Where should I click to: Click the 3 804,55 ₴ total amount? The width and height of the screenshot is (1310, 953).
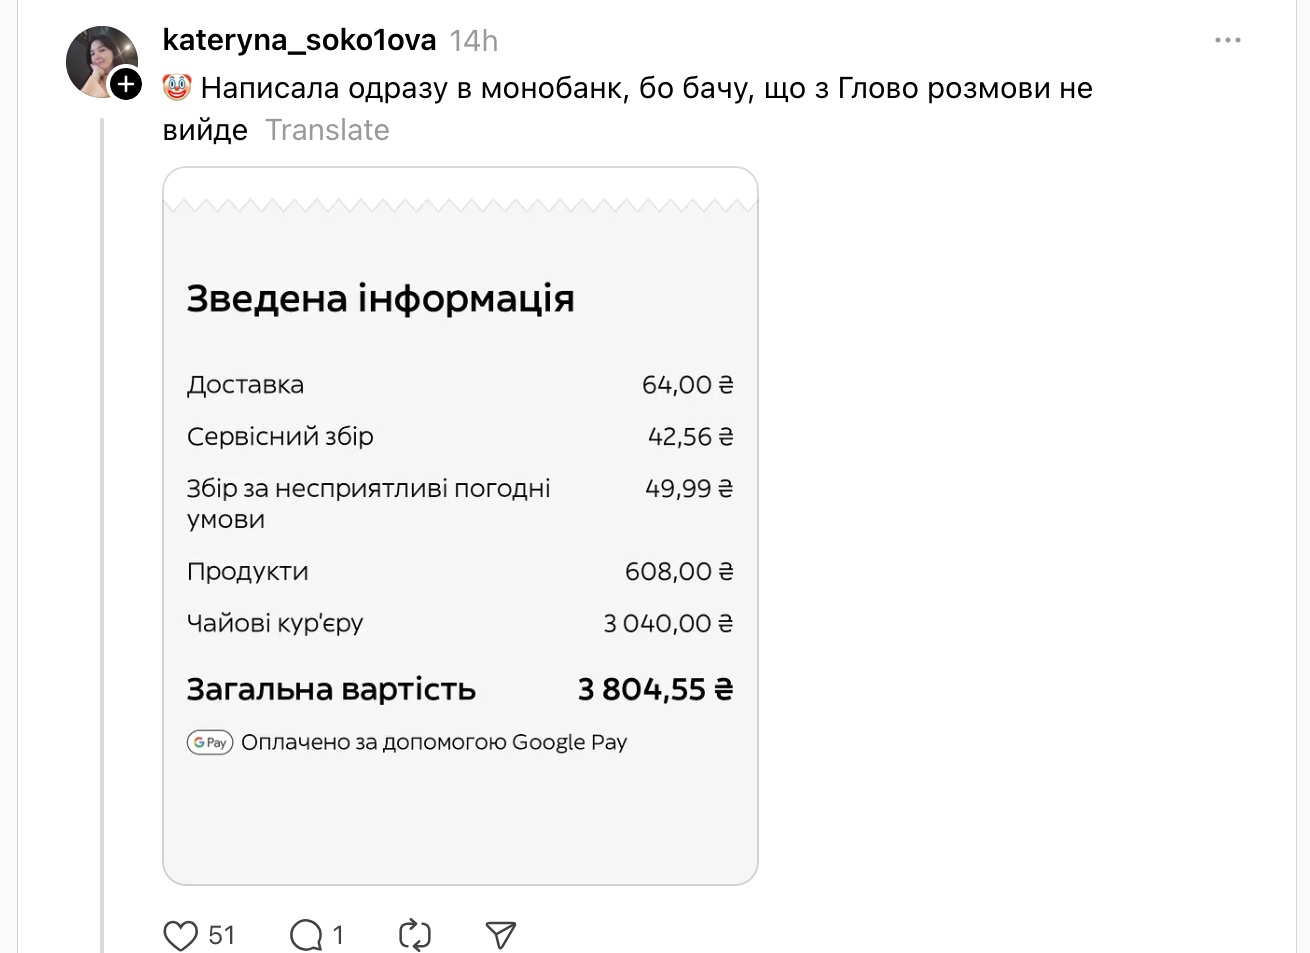click(655, 689)
